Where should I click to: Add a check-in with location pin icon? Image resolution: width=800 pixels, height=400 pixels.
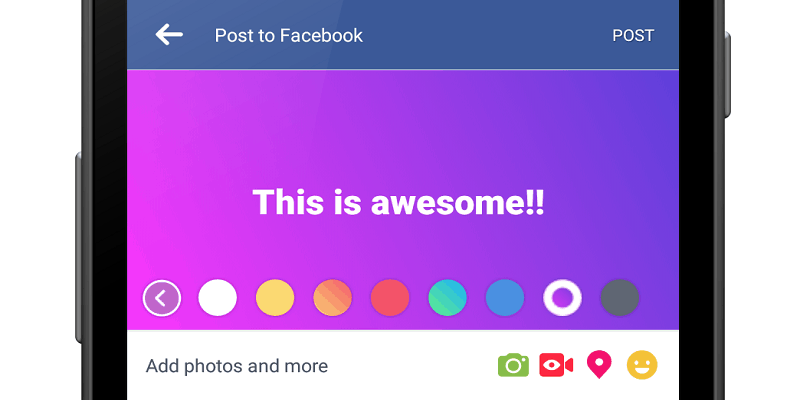pos(599,365)
